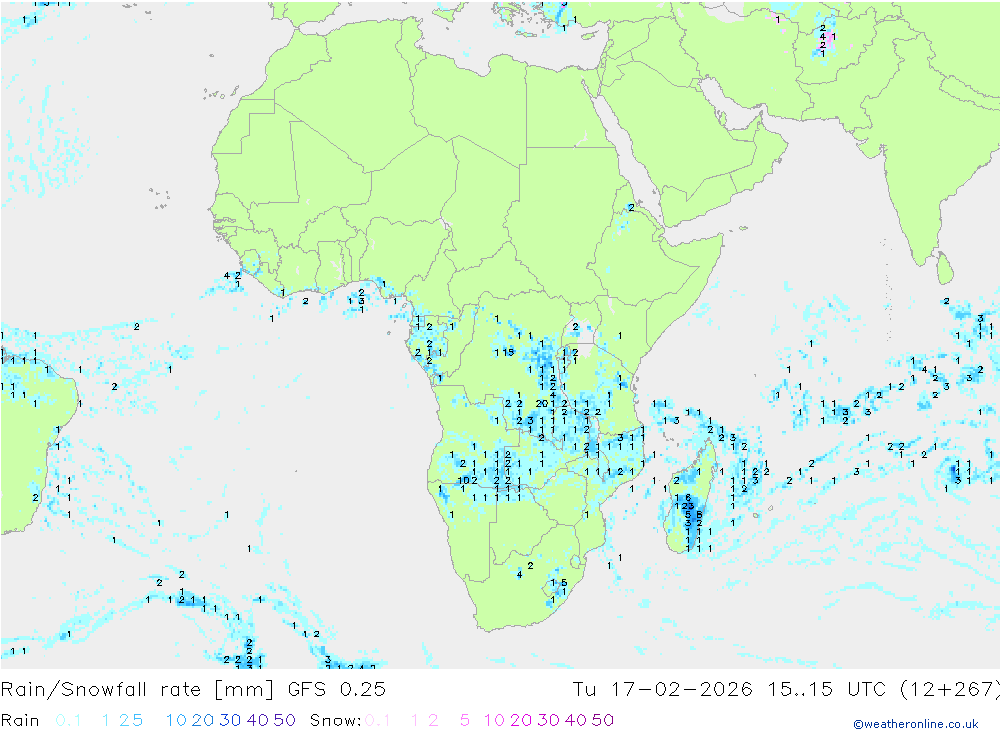1000x733 pixels.
Task: Pick the Rain legend 40 value
Action: (x=258, y=720)
